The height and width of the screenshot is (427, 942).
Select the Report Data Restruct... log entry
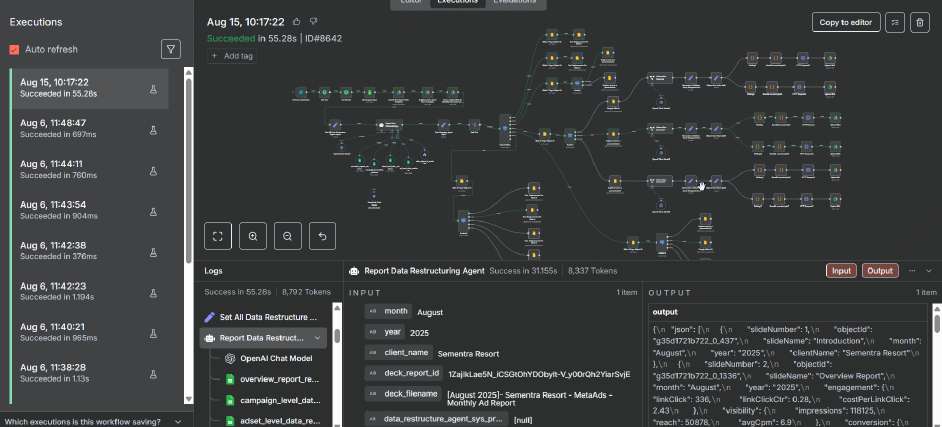[263, 338]
